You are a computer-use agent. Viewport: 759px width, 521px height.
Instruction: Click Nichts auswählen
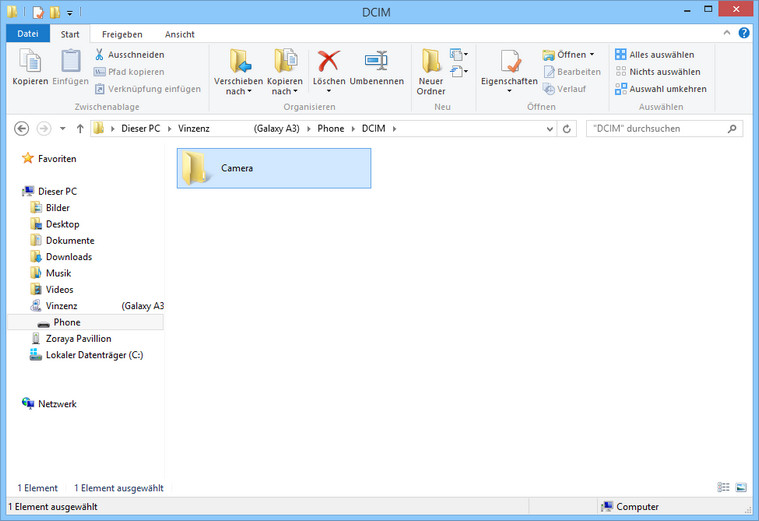657,72
